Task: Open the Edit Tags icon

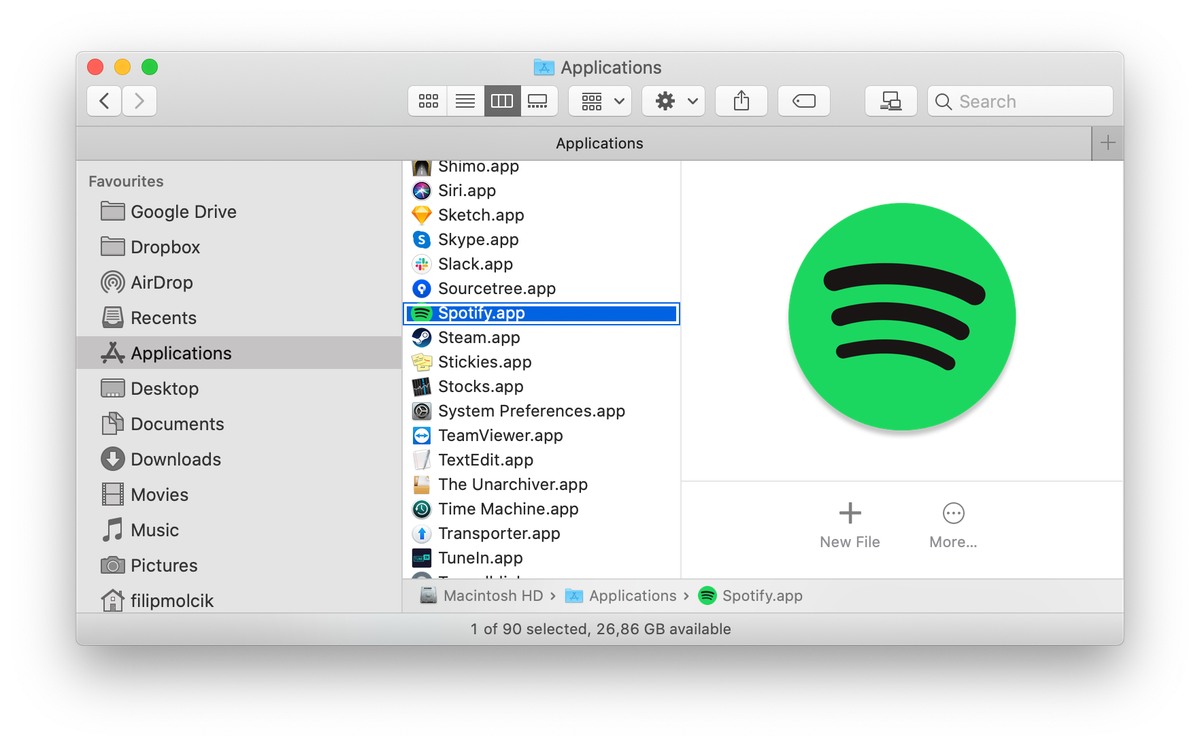Action: pos(804,100)
